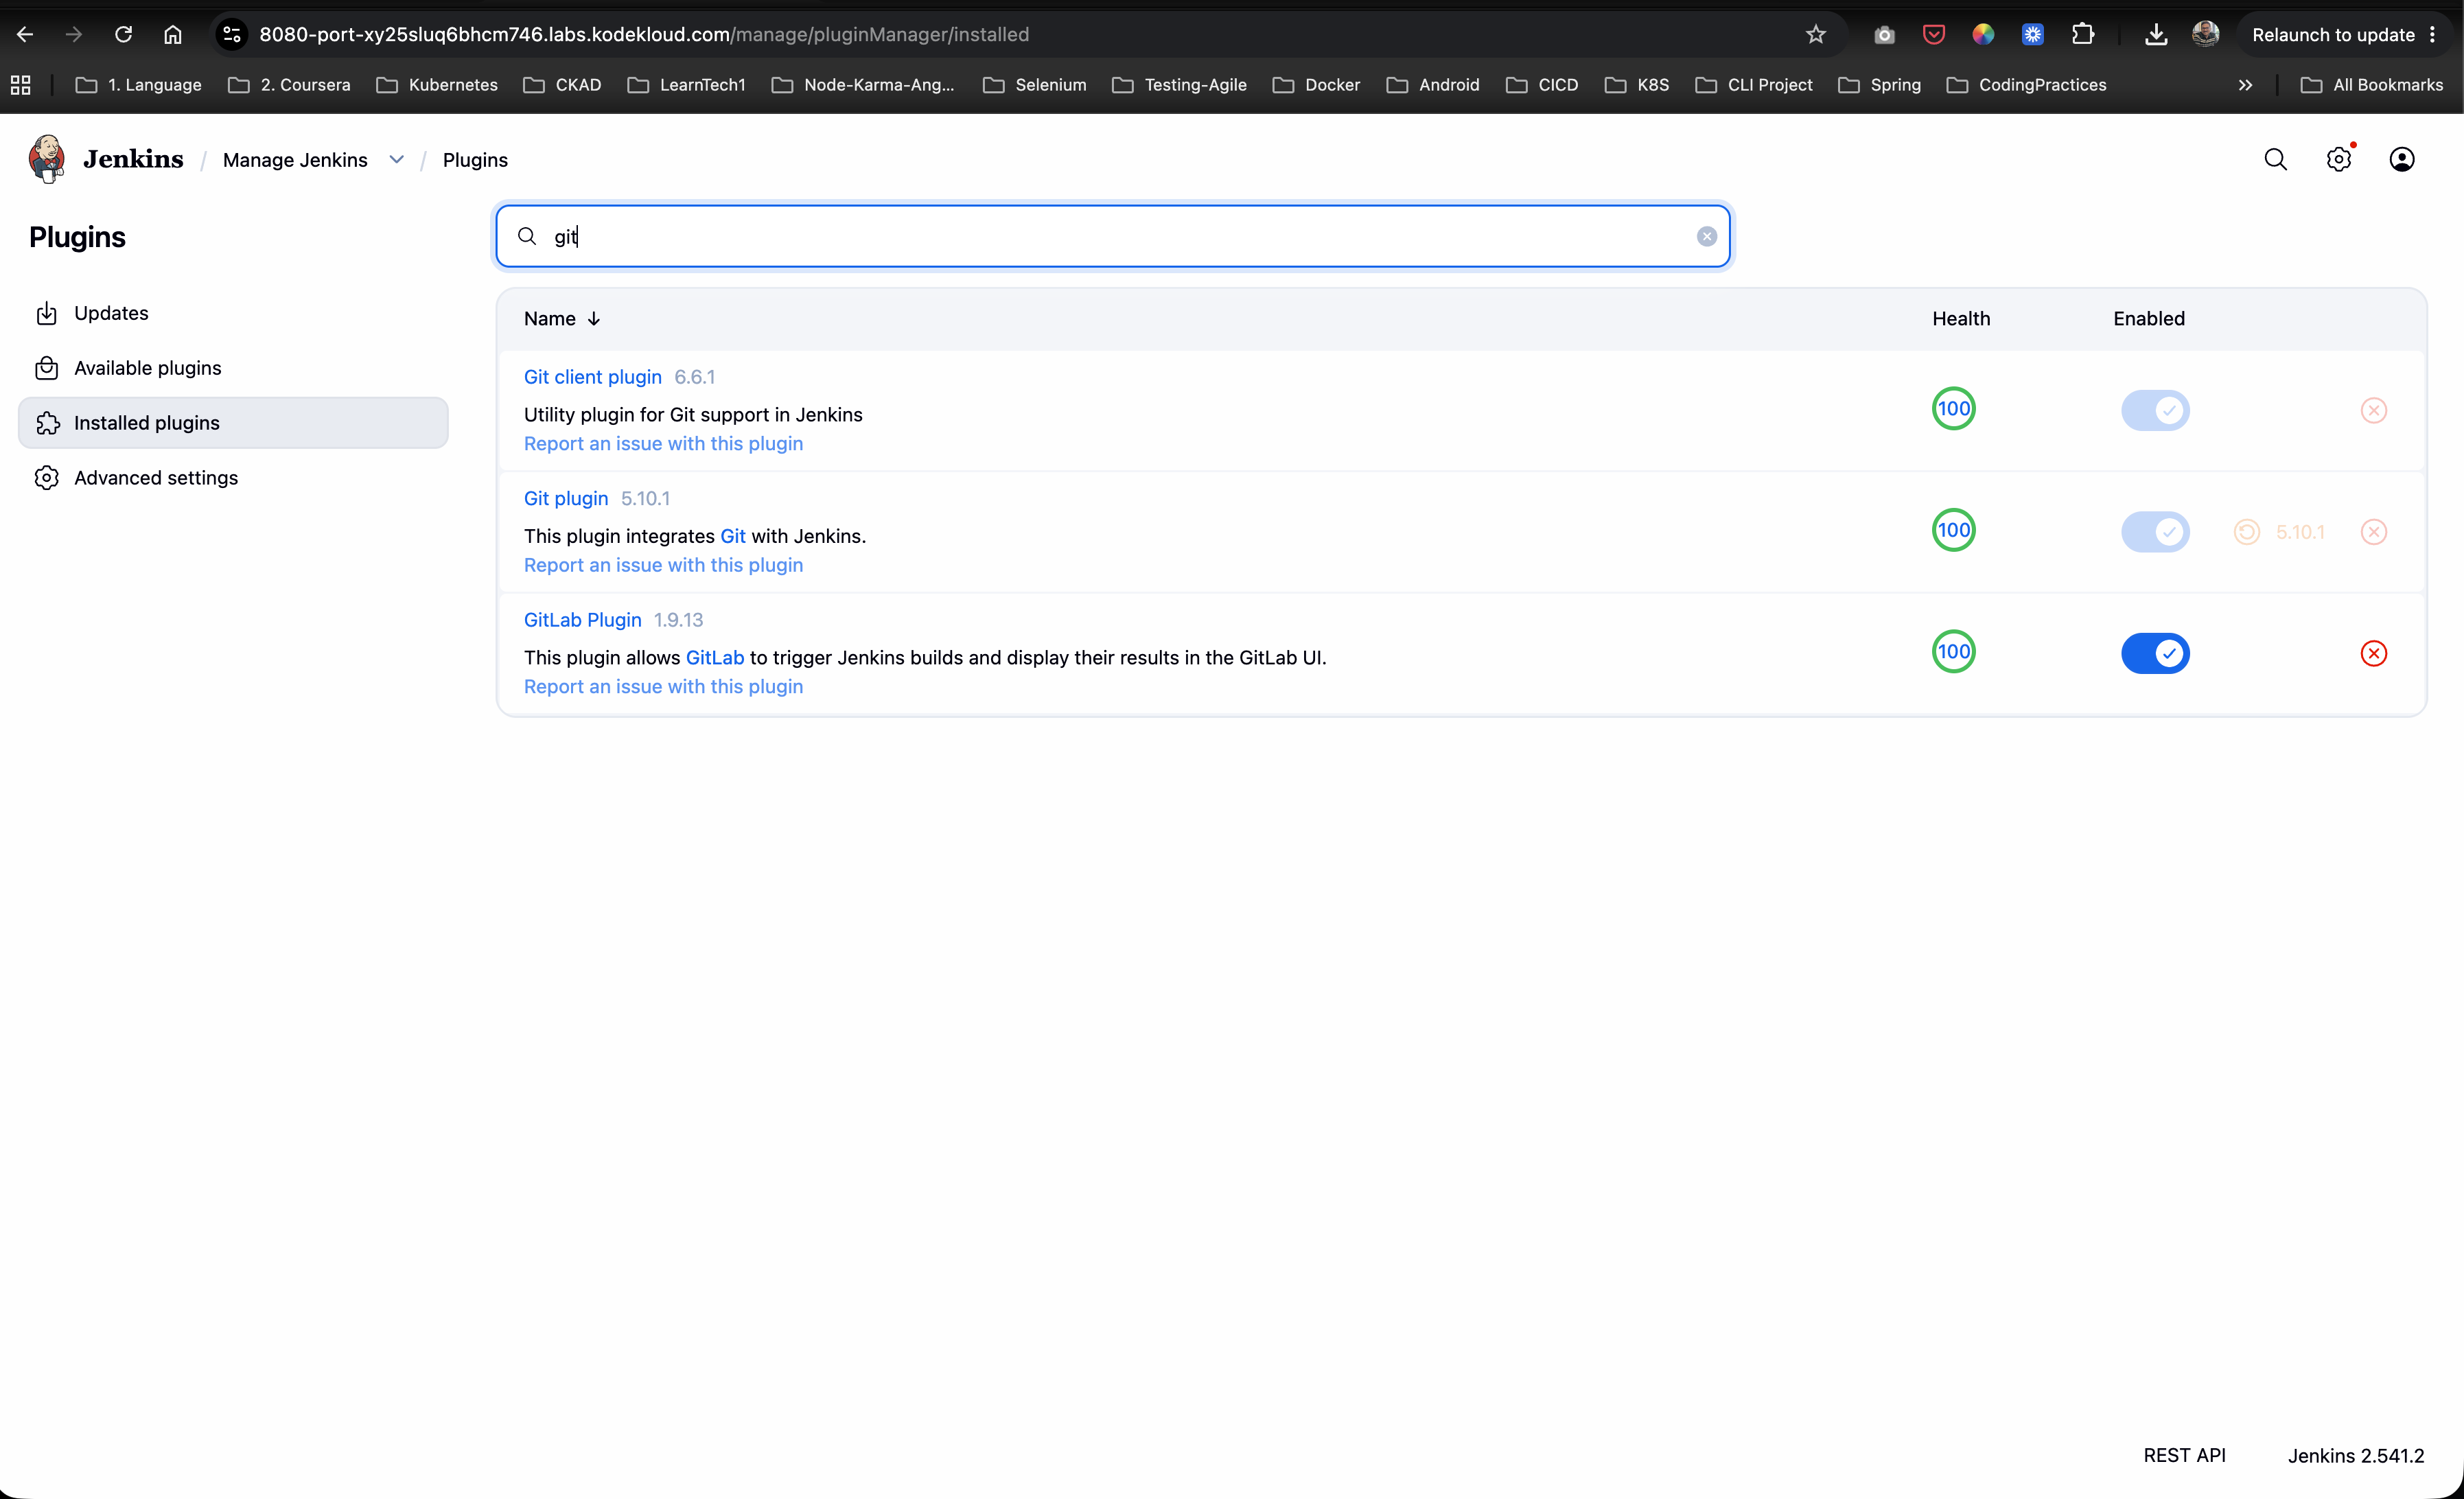The height and width of the screenshot is (1499, 2464).
Task: Open the CICD bookmark folder
Action: 1542,85
